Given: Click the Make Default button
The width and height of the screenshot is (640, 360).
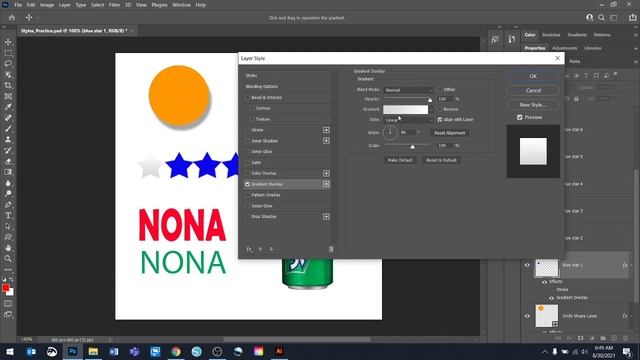Looking at the screenshot, I should [x=400, y=160].
